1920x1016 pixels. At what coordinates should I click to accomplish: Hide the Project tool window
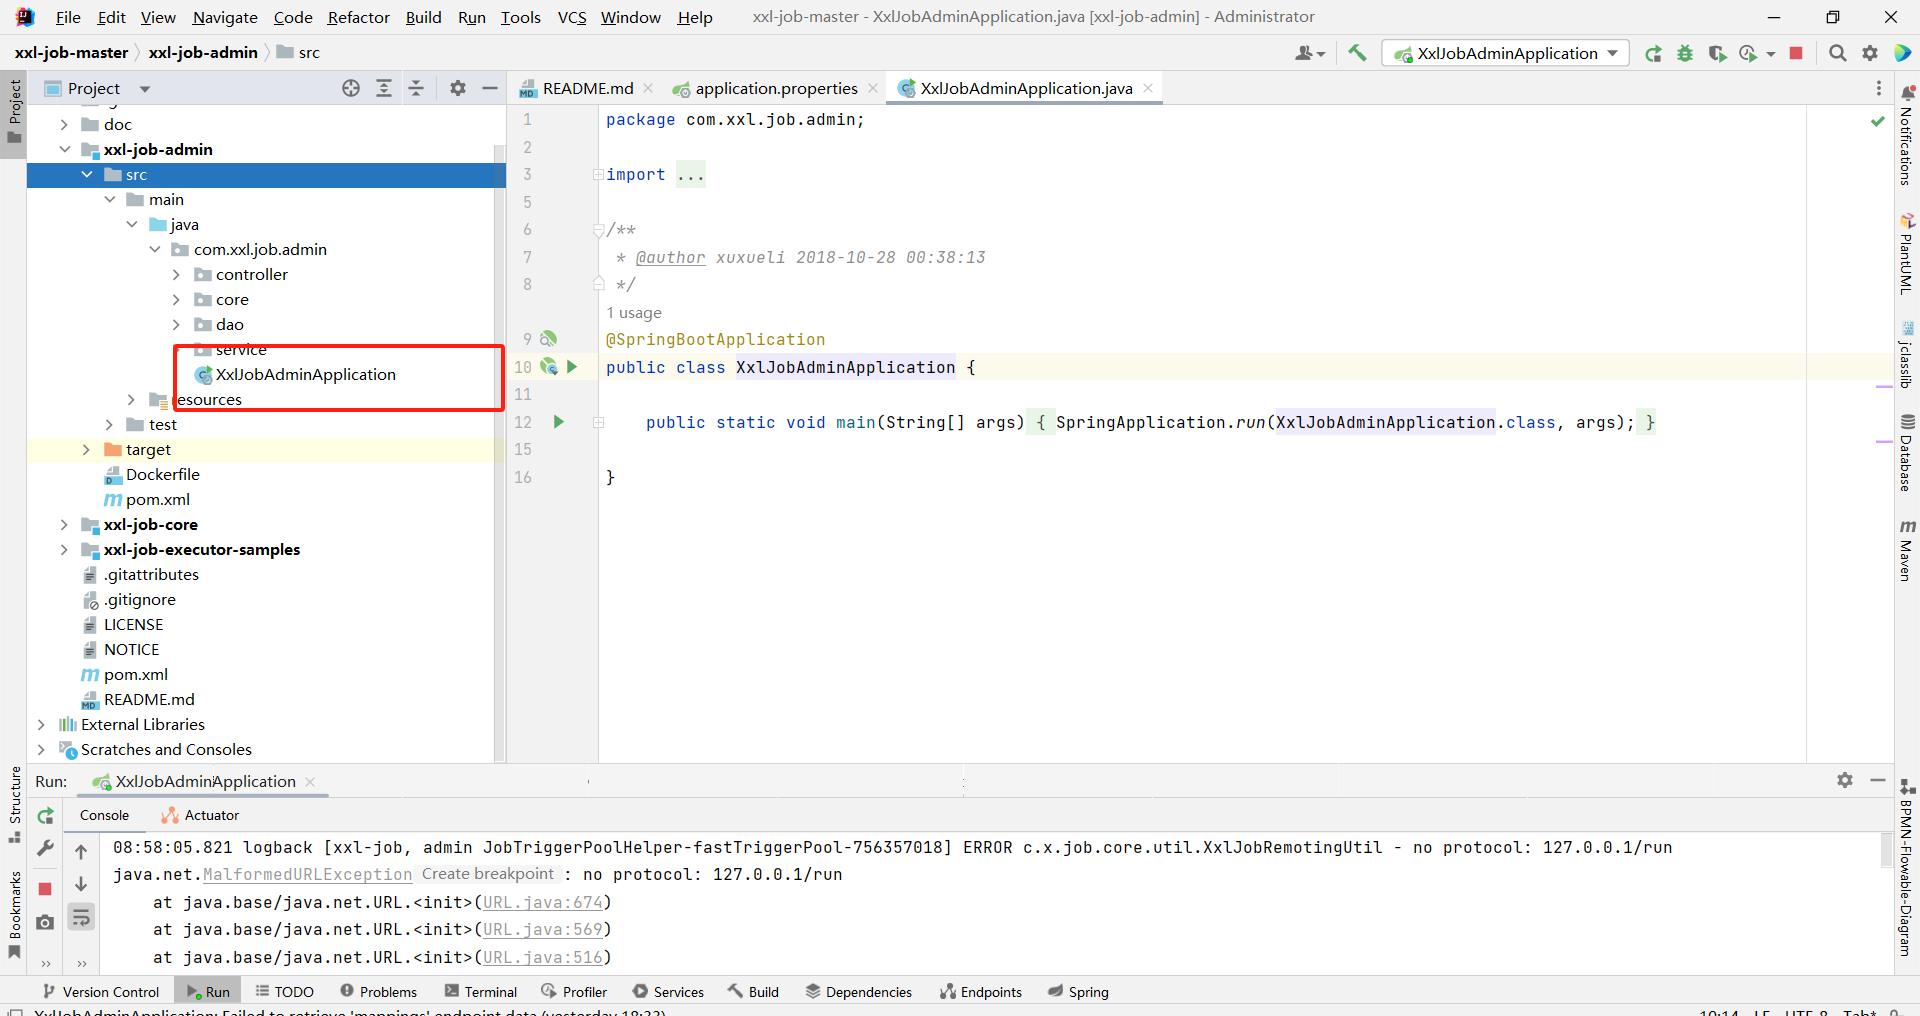tap(490, 88)
